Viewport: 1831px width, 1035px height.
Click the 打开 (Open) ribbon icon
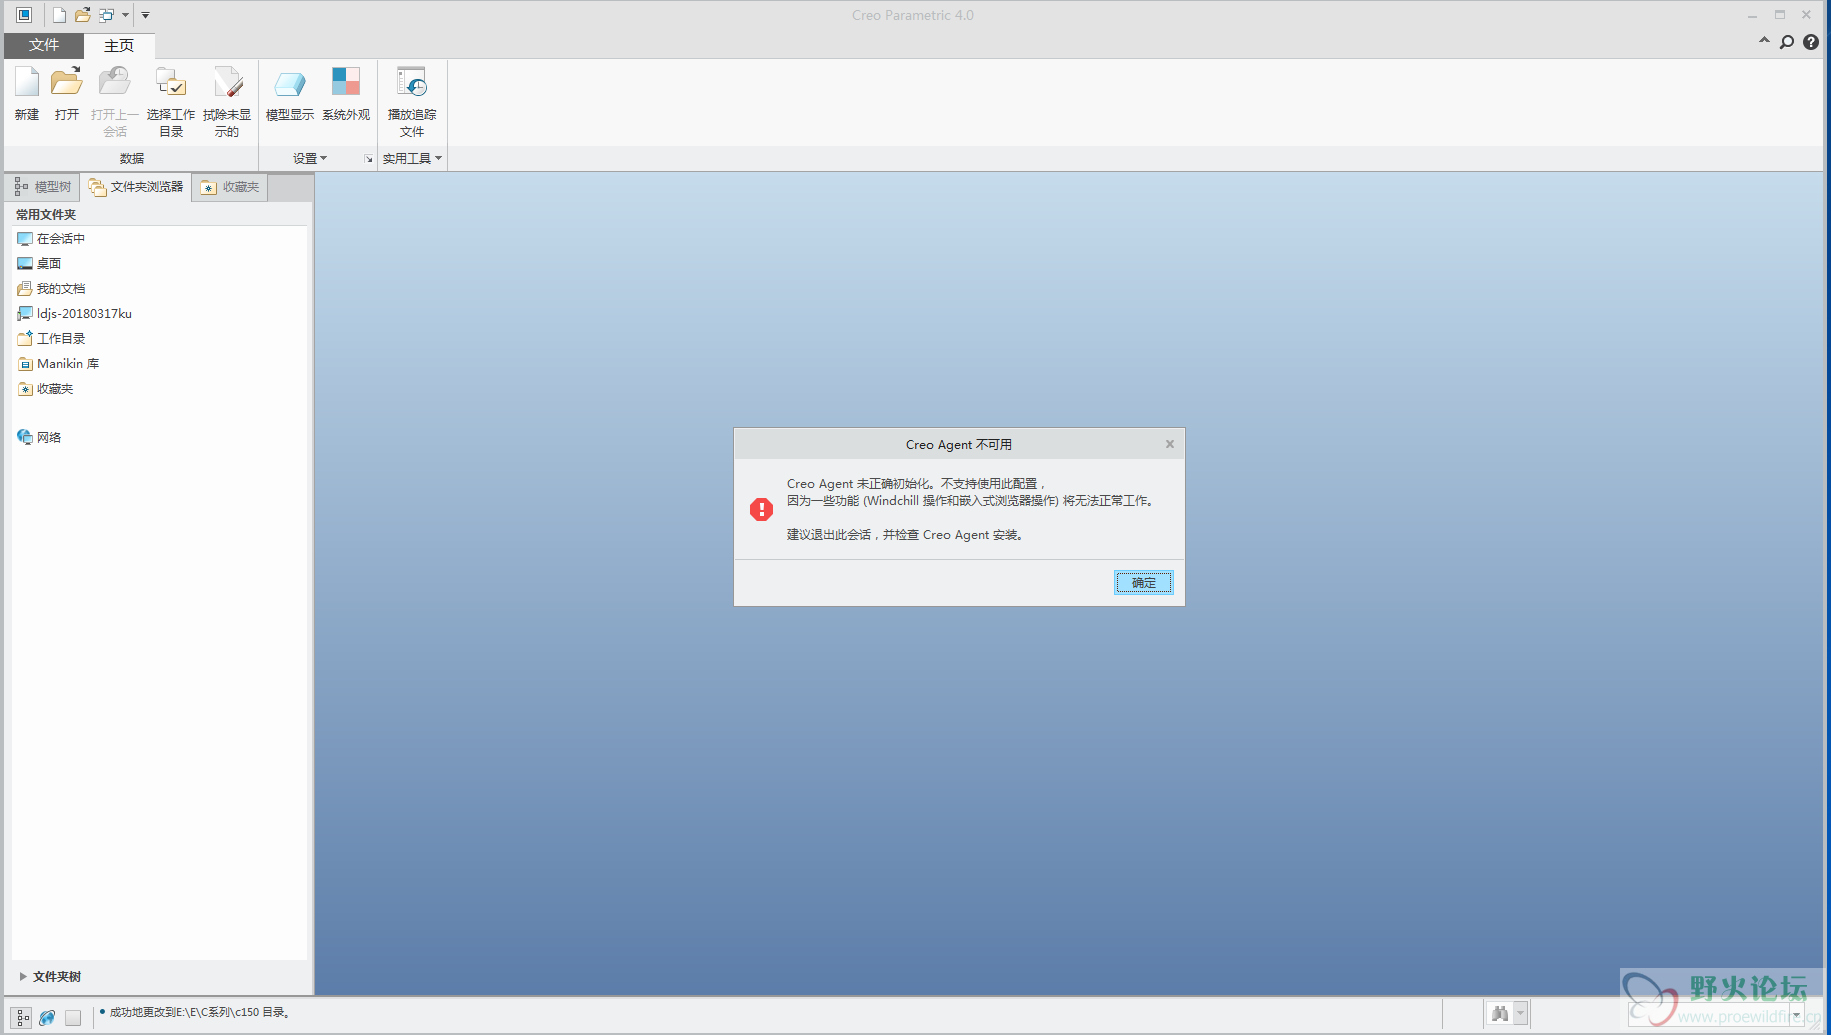point(67,94)
